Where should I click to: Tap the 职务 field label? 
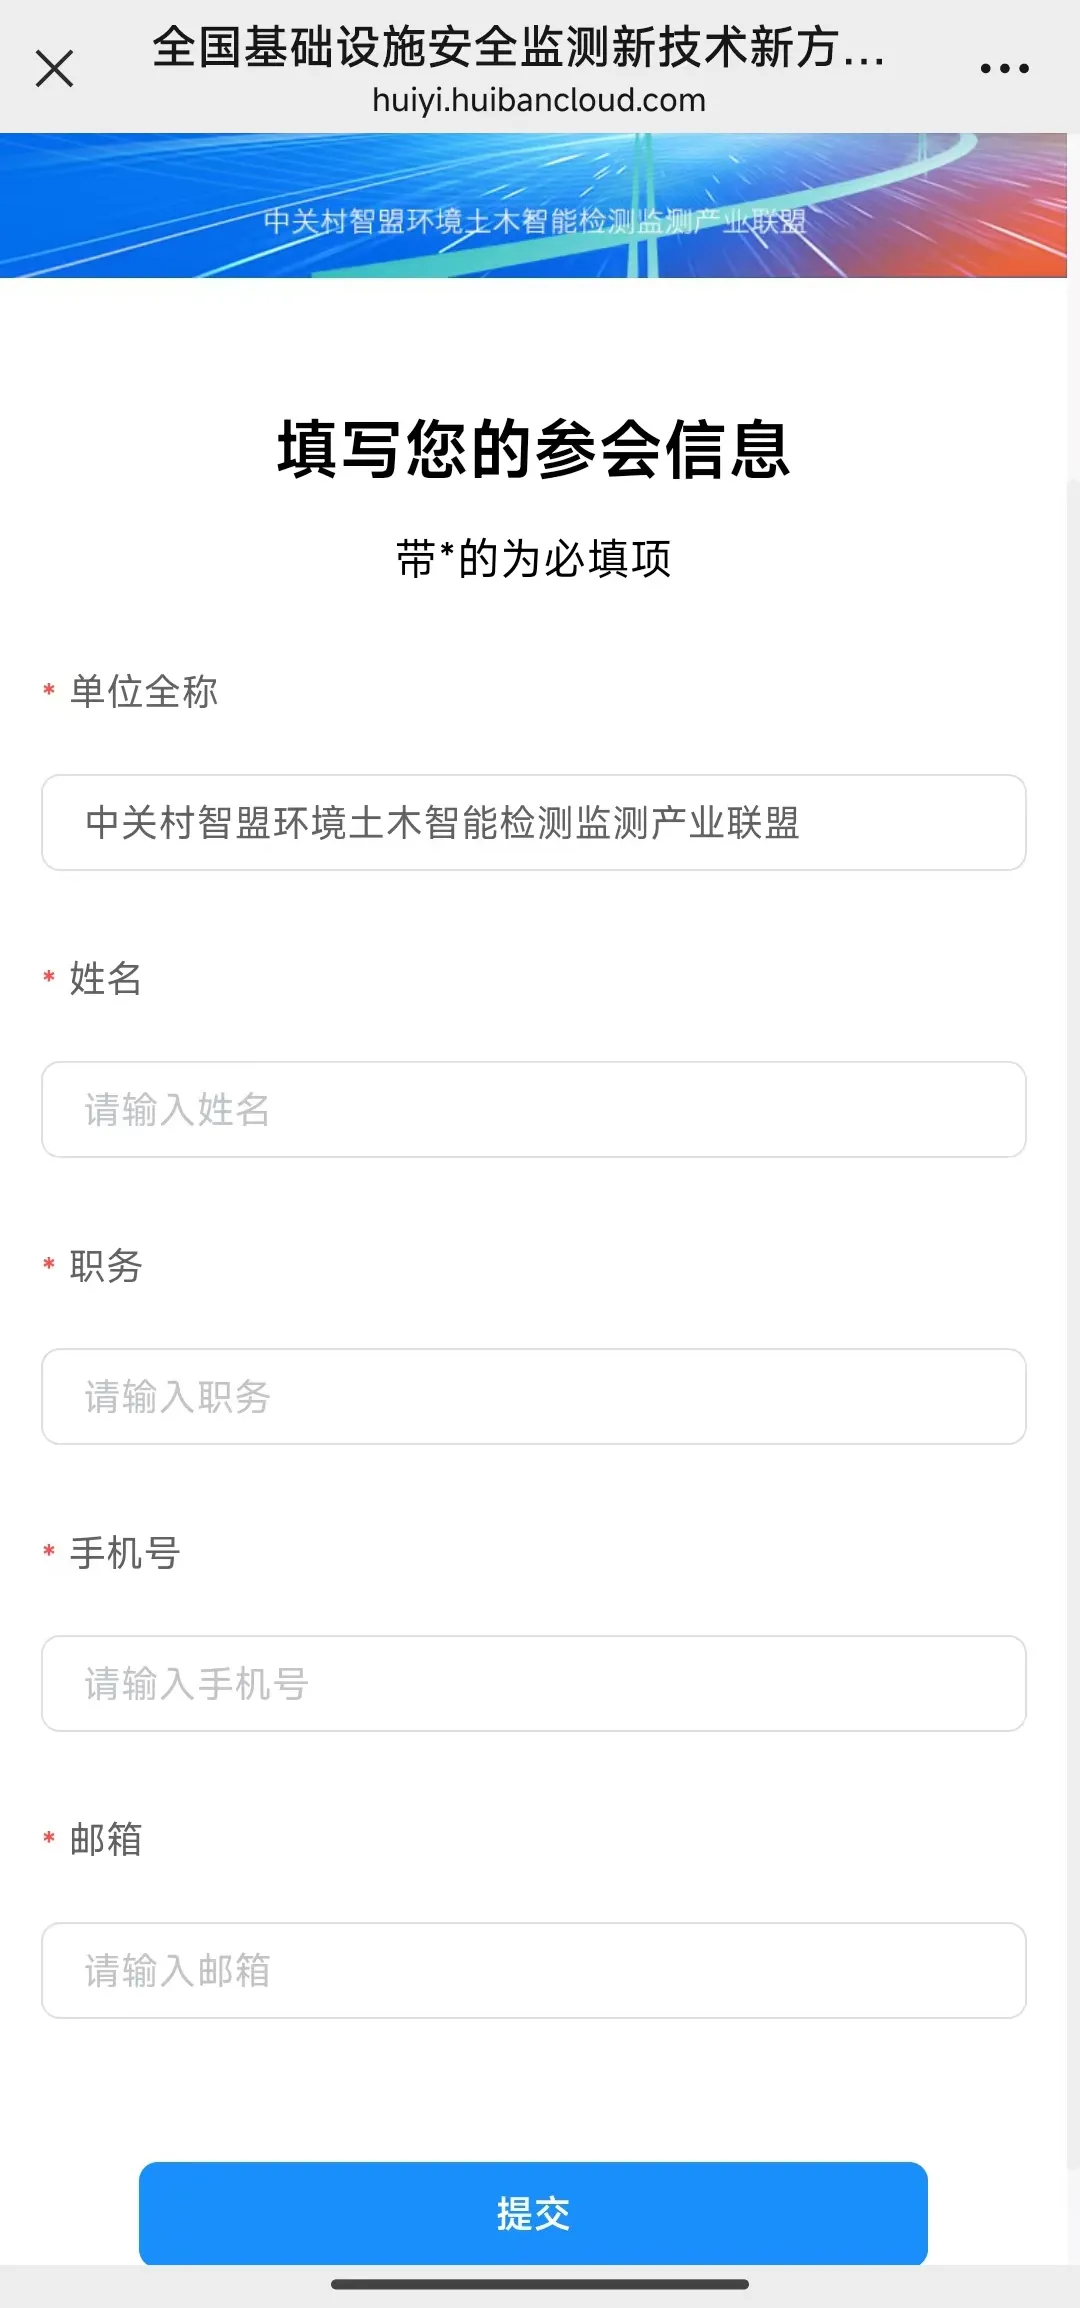click(106, 1265)
